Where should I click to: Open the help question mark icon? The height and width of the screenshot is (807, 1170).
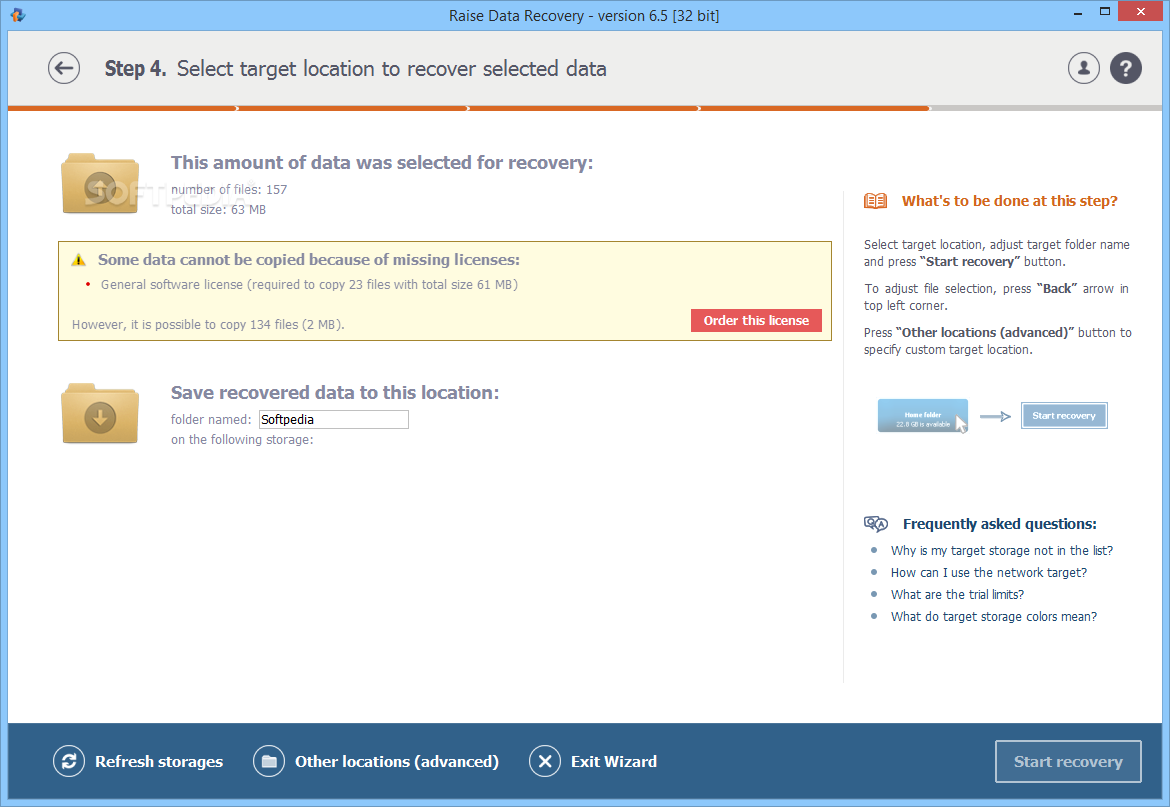(1125, 69)
